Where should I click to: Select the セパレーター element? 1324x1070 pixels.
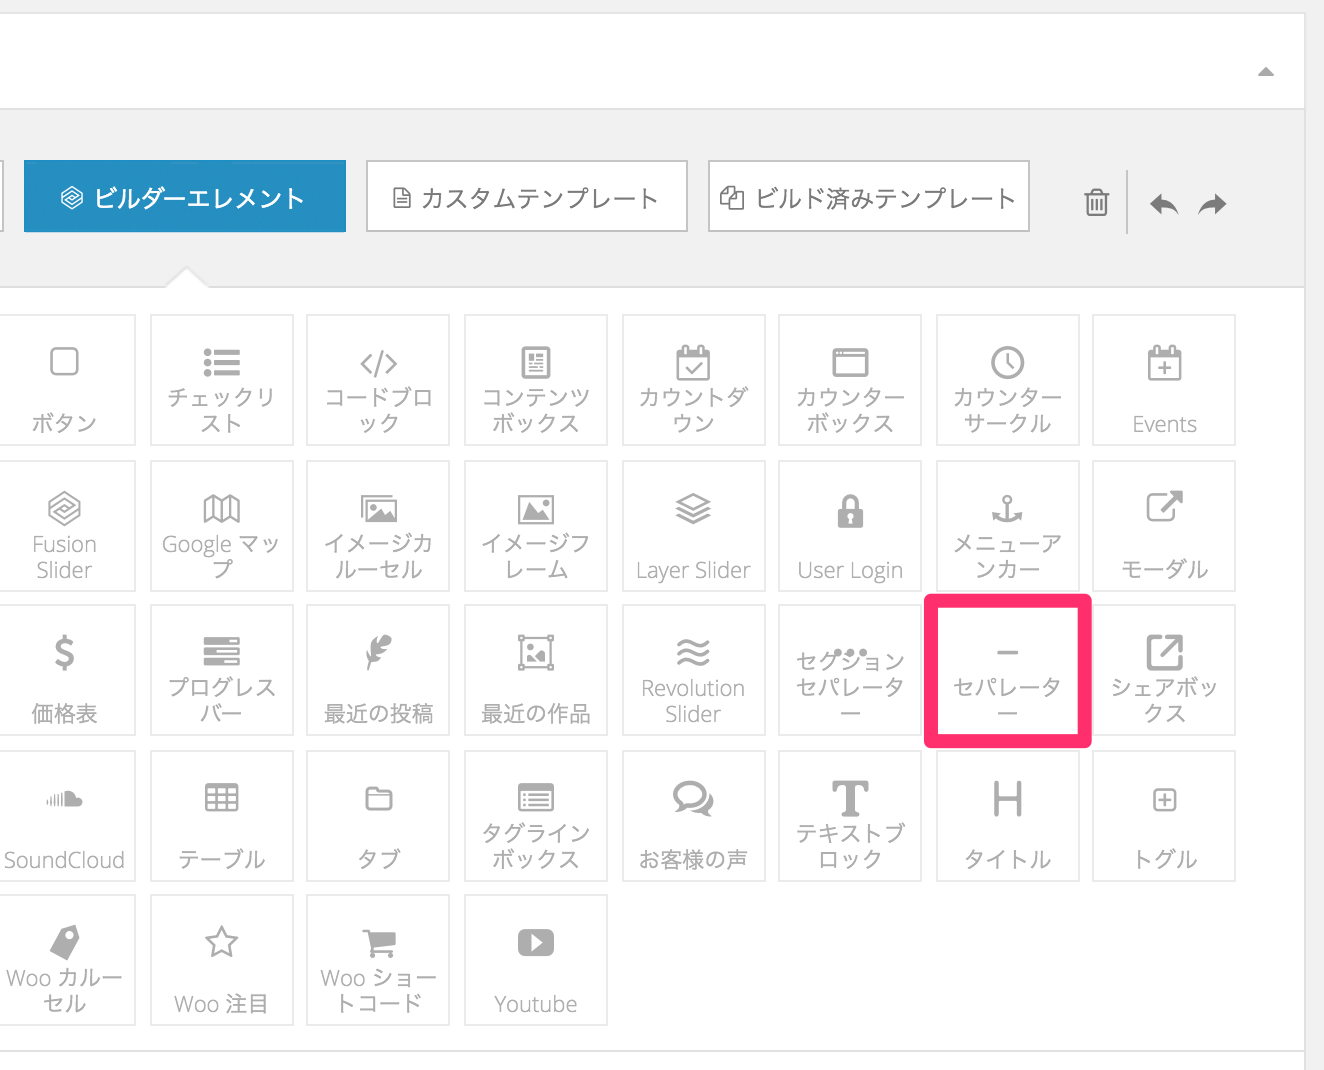click(x=1007, y=671)
